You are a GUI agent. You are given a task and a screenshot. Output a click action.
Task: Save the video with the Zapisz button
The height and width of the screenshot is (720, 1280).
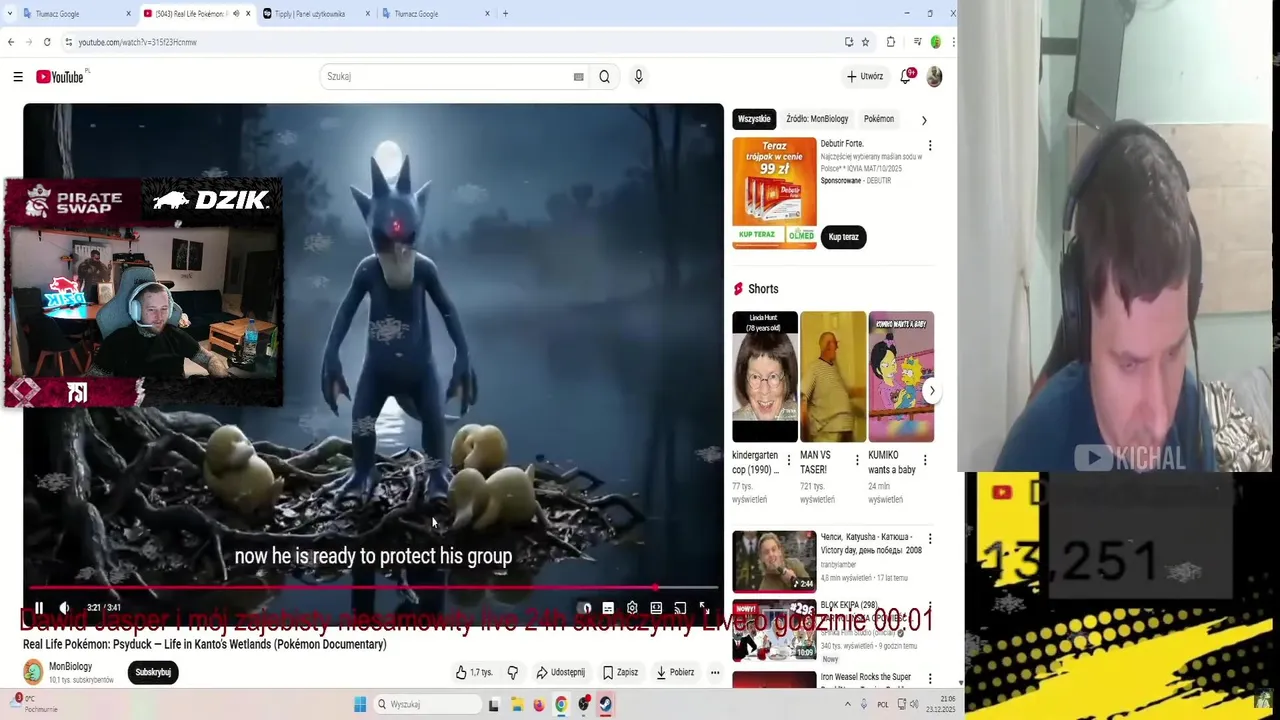[x=620, y=672]
